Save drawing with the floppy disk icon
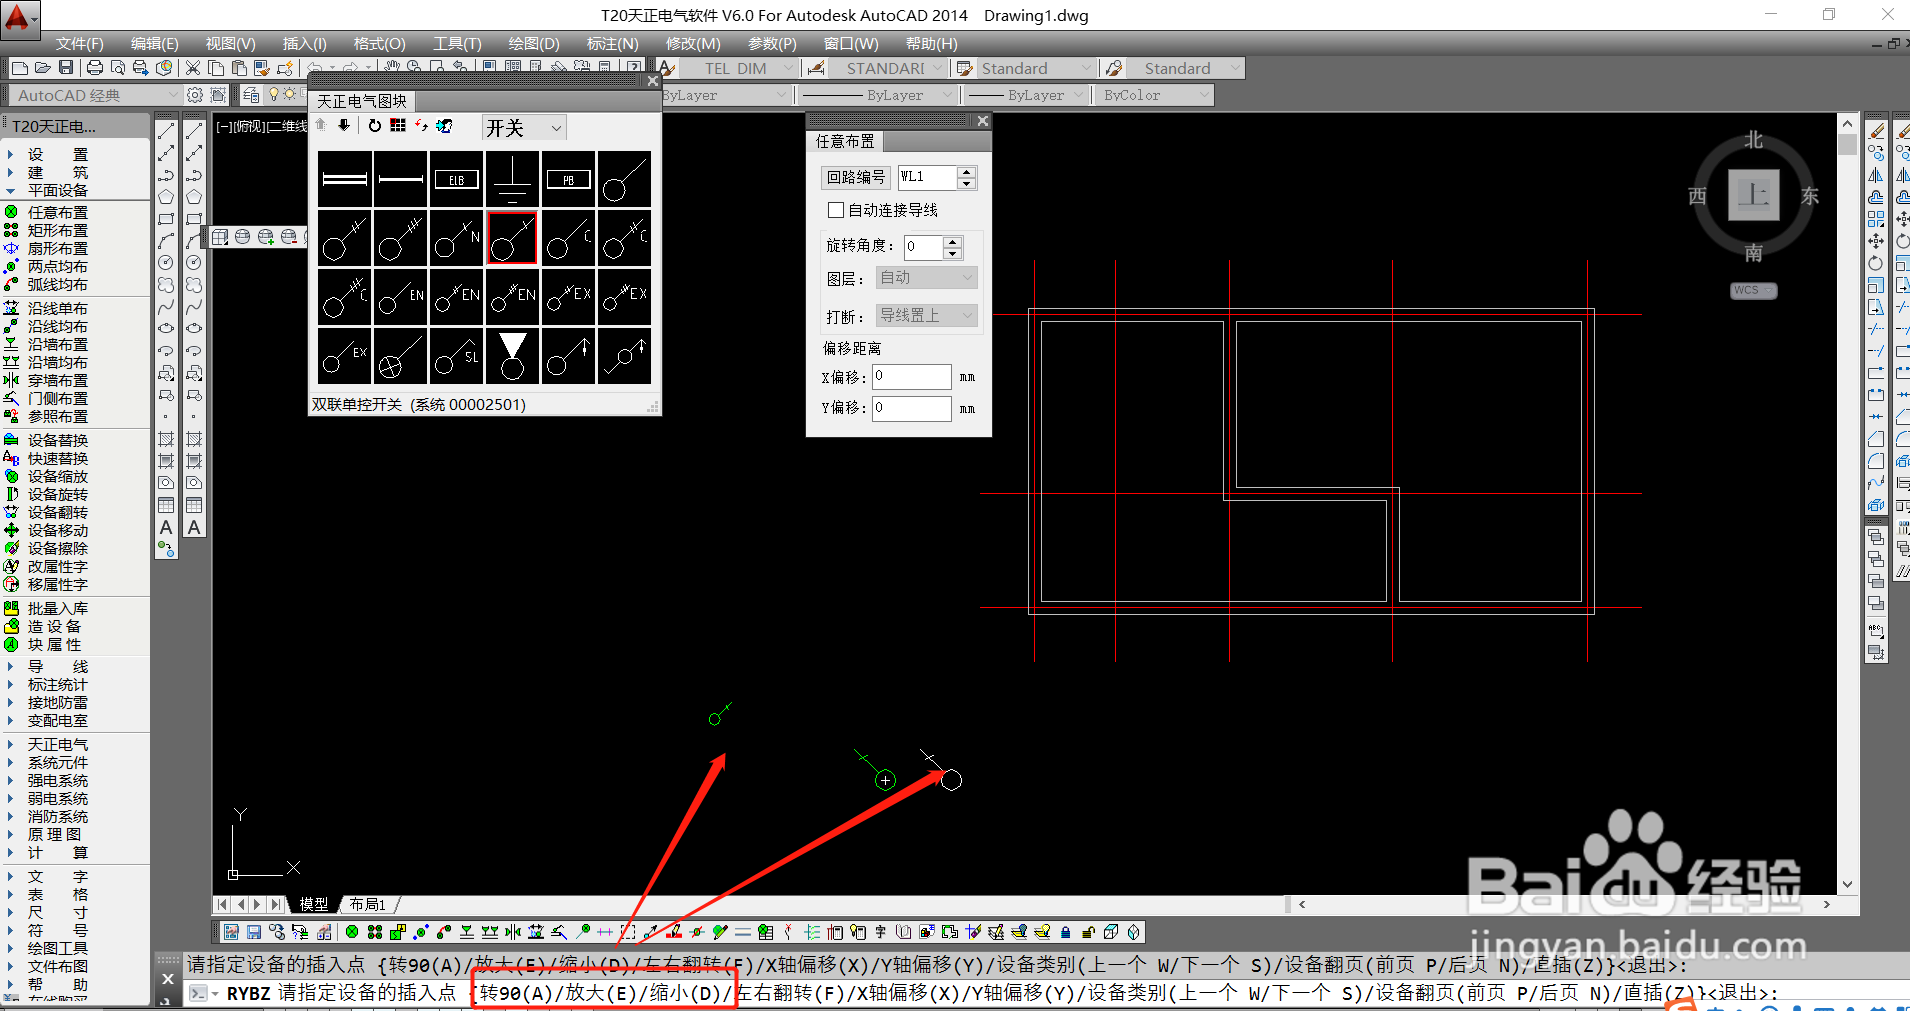Viewport: 1910px width, 1011px height. click(66, 68)
